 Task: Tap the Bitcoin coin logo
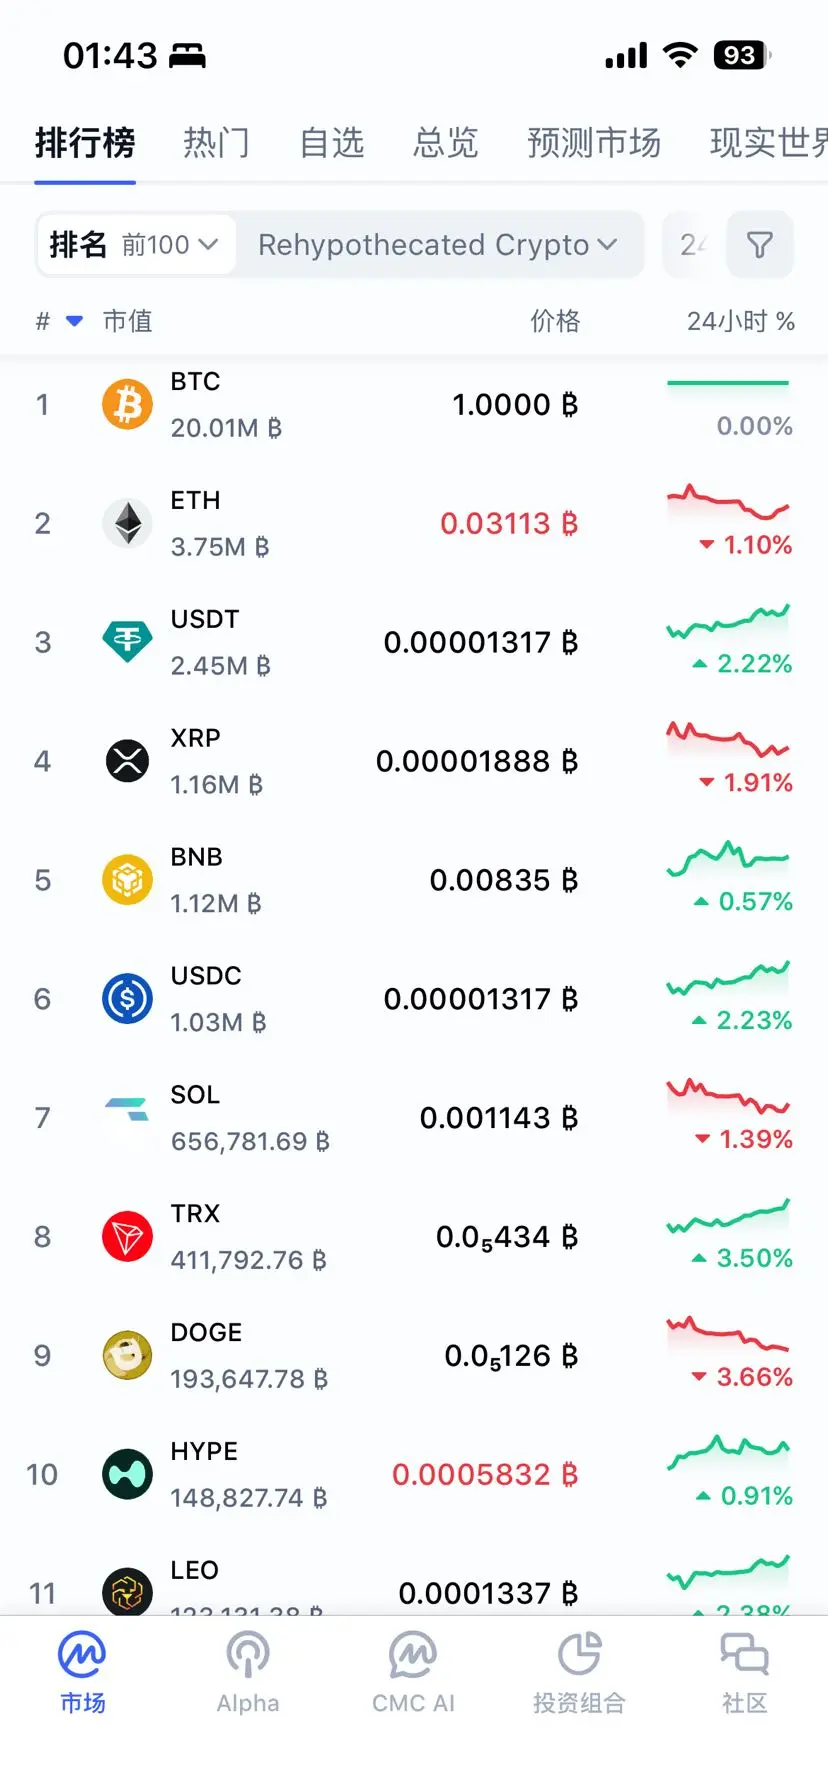pos(128,405)
